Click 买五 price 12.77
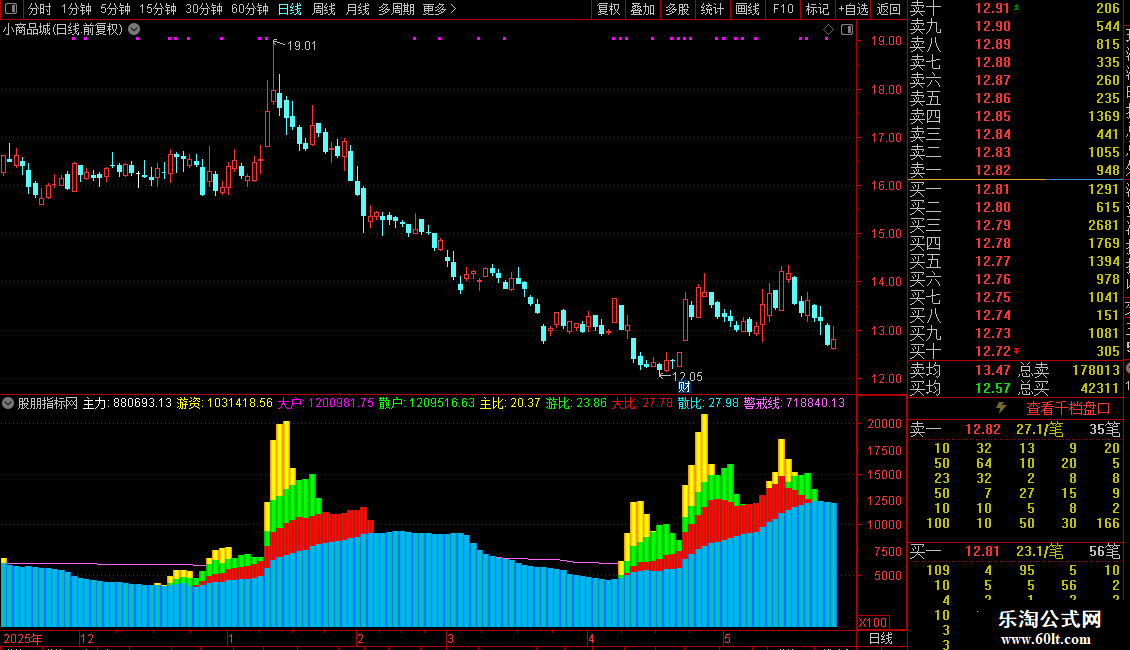 point(992,261)
